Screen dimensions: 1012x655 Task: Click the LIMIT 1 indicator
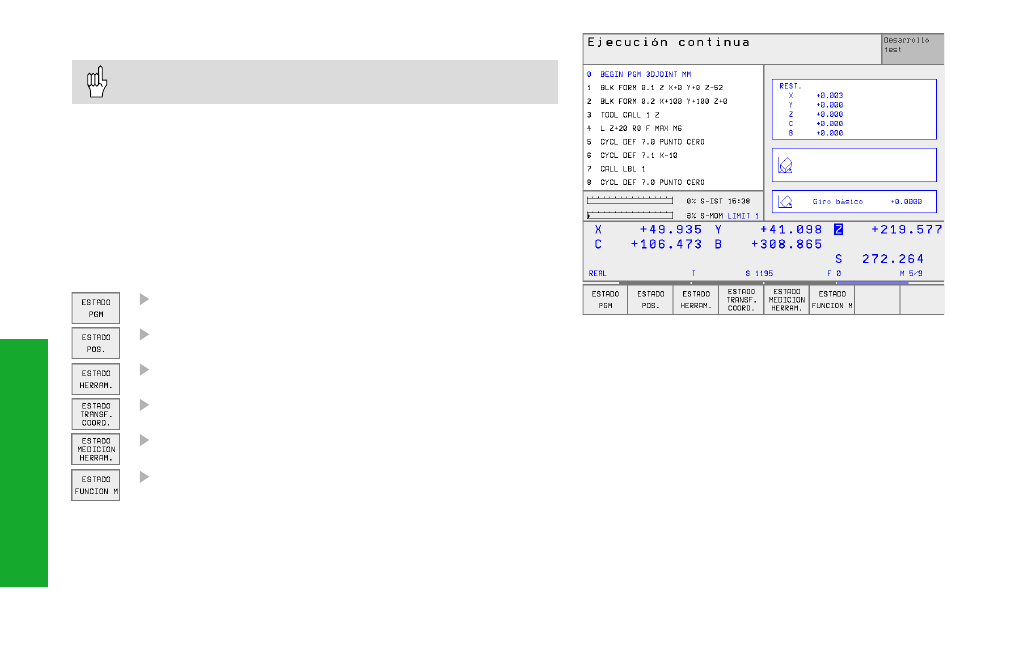743,216
